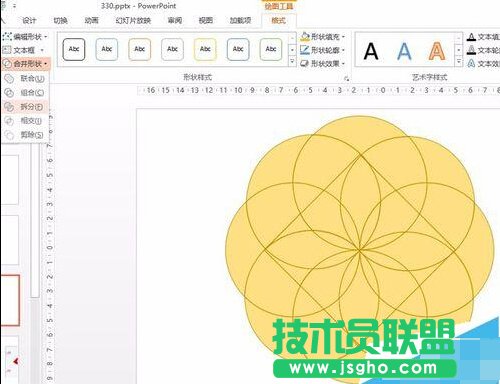The width and height of the screenshot is (500, 384).
Task: Choose 组合 (Combine) in merge menu
Action: pyautogui.click(x=25, y=93)
